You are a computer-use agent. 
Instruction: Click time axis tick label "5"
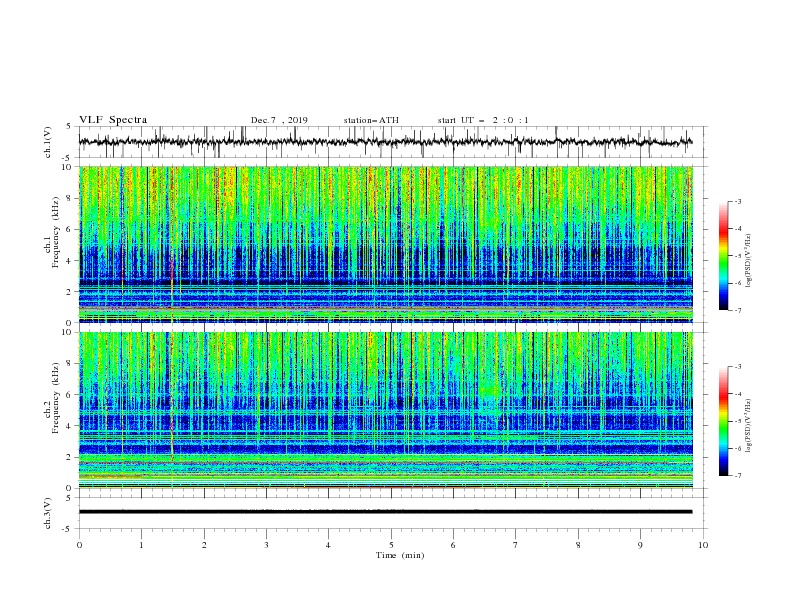[x=391, y=545]
